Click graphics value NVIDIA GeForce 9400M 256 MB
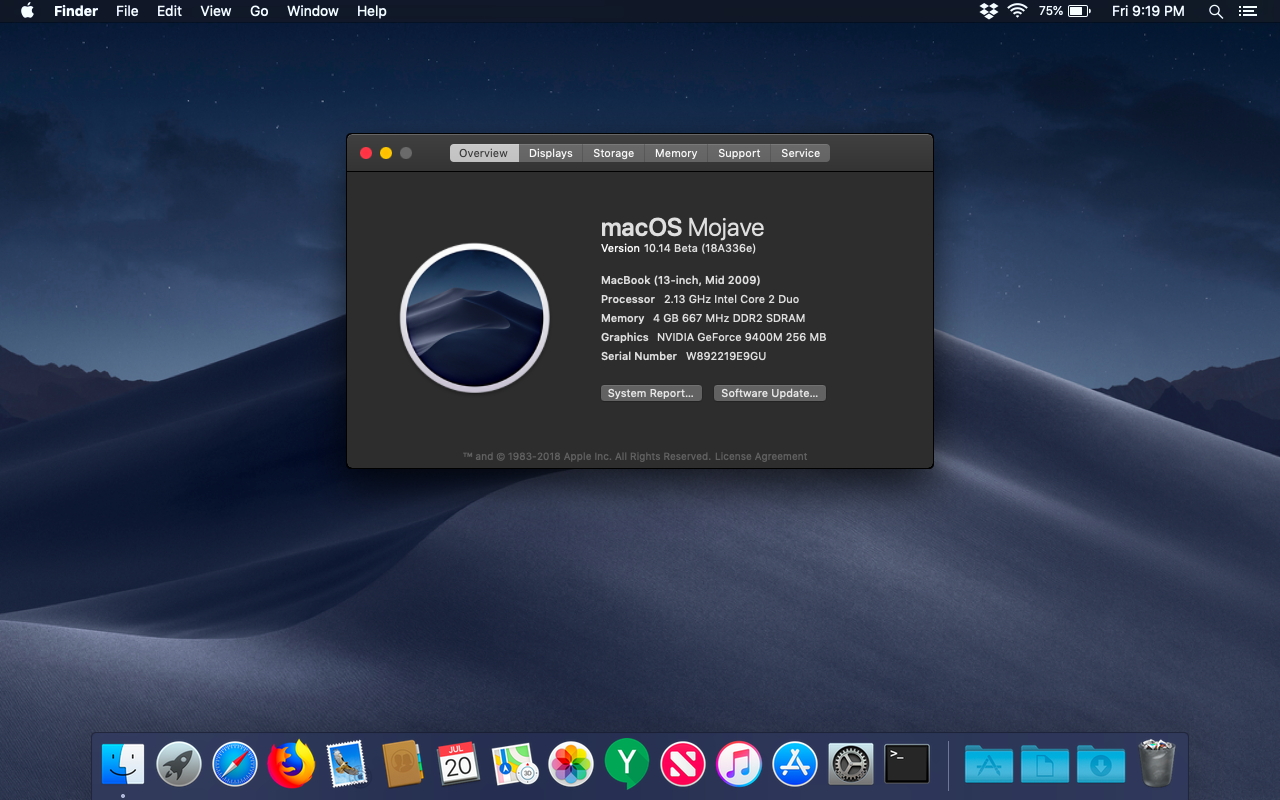Screen dimensions: 1280x800 click(741, 337)
